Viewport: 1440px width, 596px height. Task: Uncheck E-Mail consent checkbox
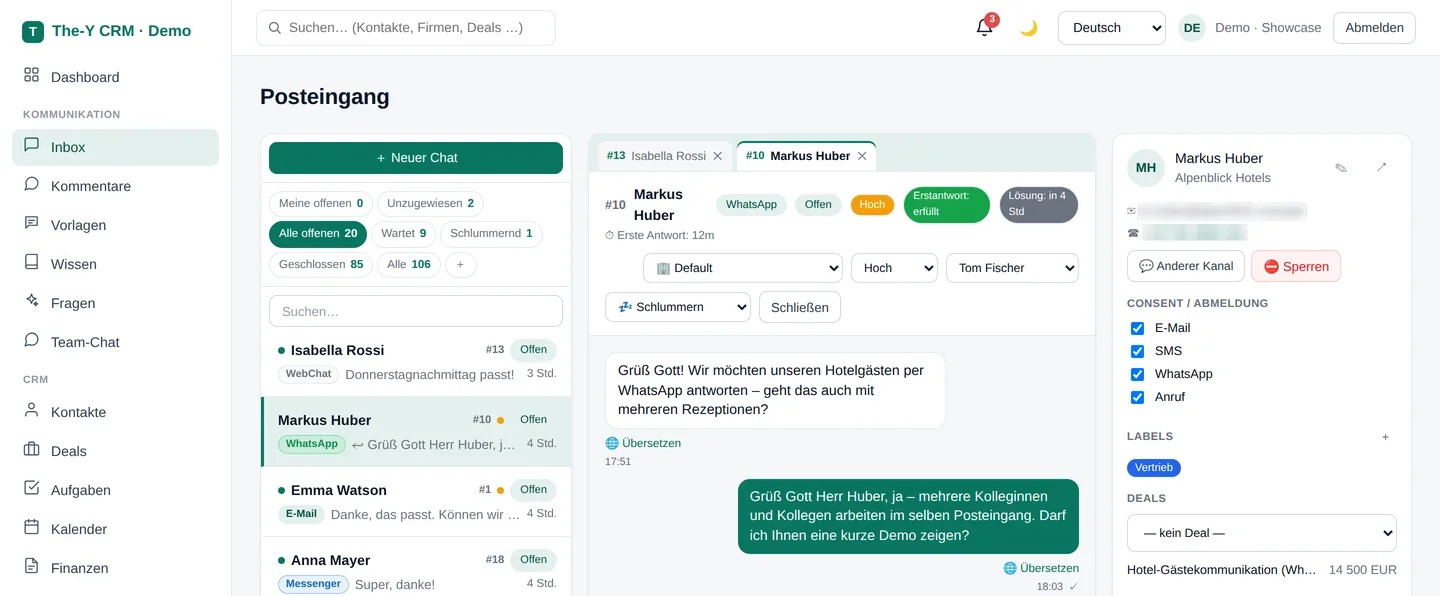[1137, 328]
